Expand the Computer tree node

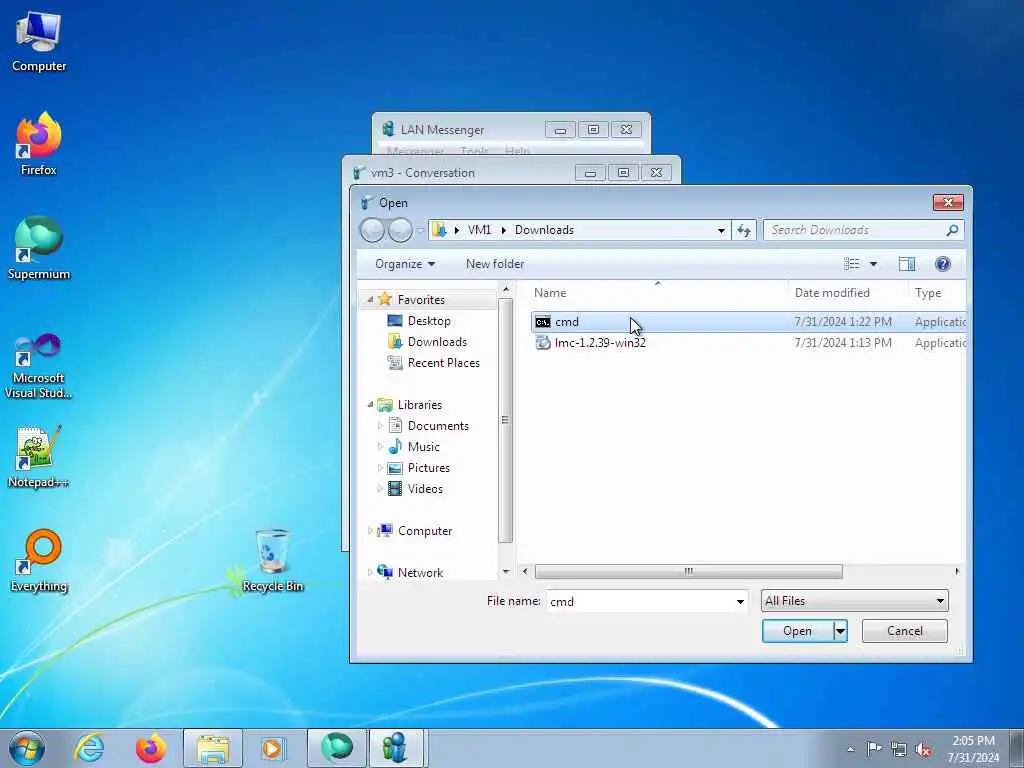[x=370, y=531]
